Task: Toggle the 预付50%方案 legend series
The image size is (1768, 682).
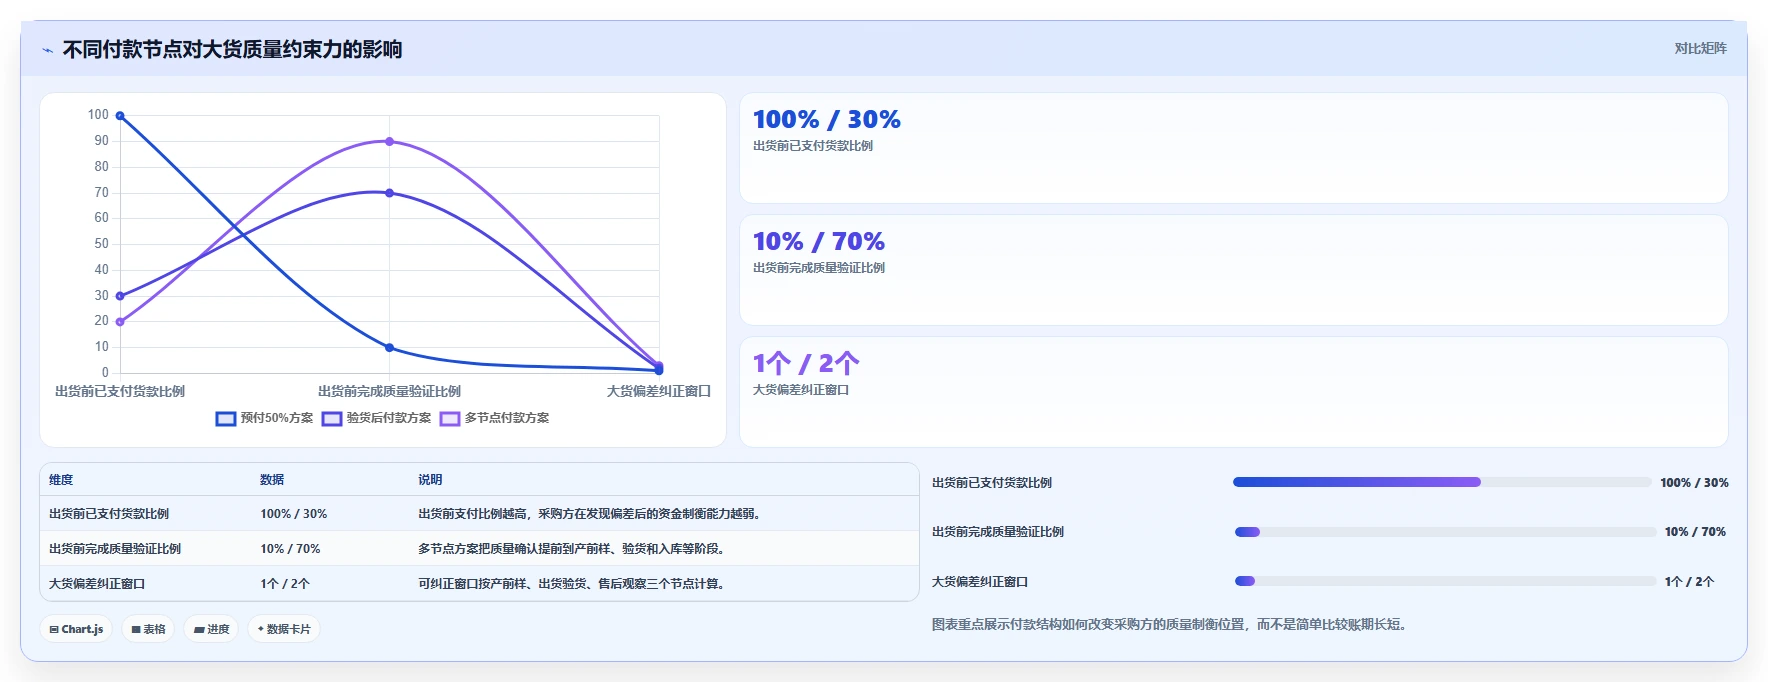Action: pos(264,418)
